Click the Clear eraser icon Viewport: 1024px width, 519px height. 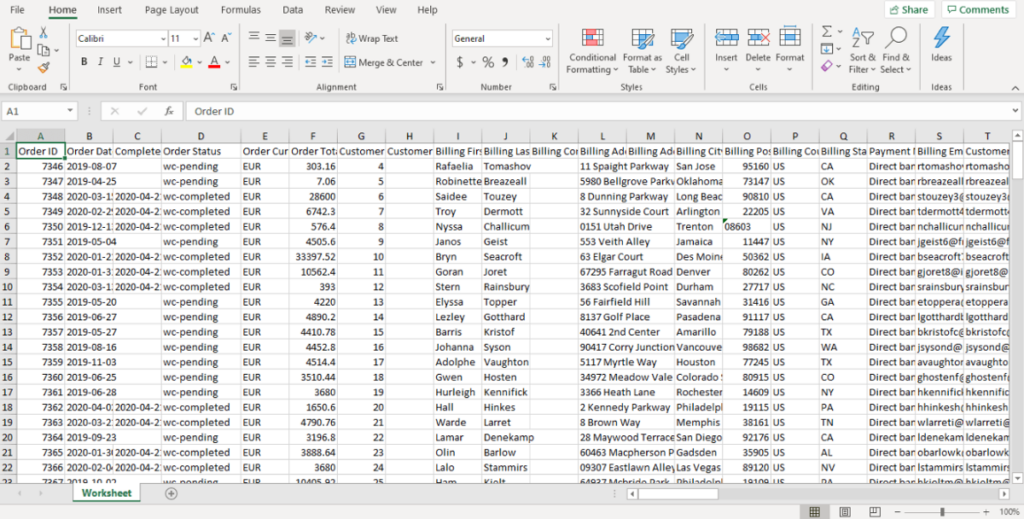(827, 66)
